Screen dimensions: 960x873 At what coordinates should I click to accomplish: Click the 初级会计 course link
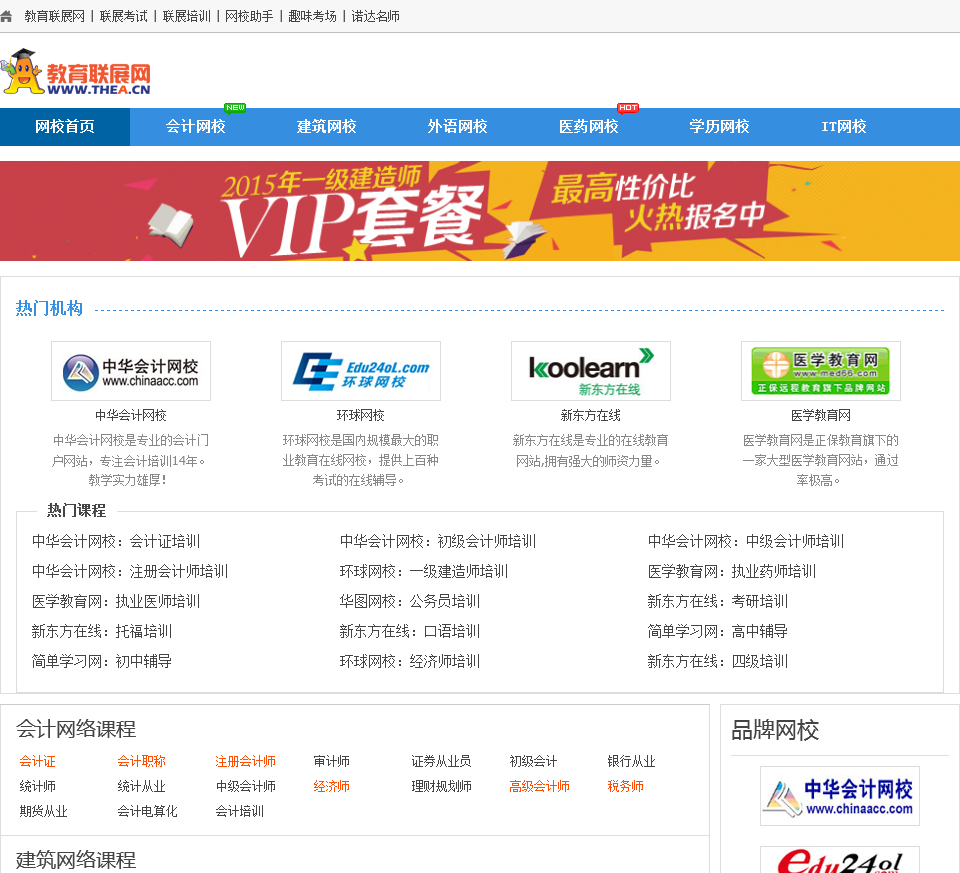pos(533,762)
